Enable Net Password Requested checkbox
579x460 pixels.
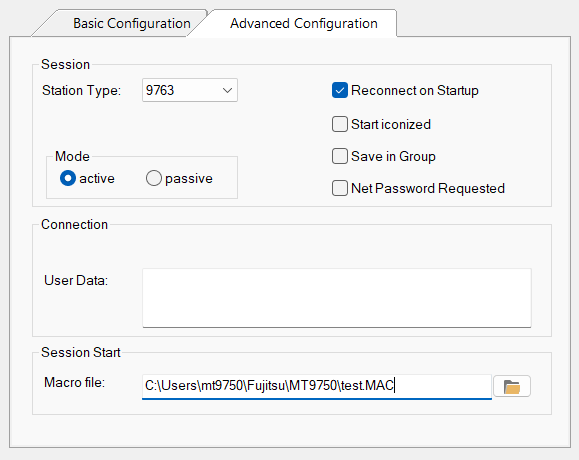340,188
